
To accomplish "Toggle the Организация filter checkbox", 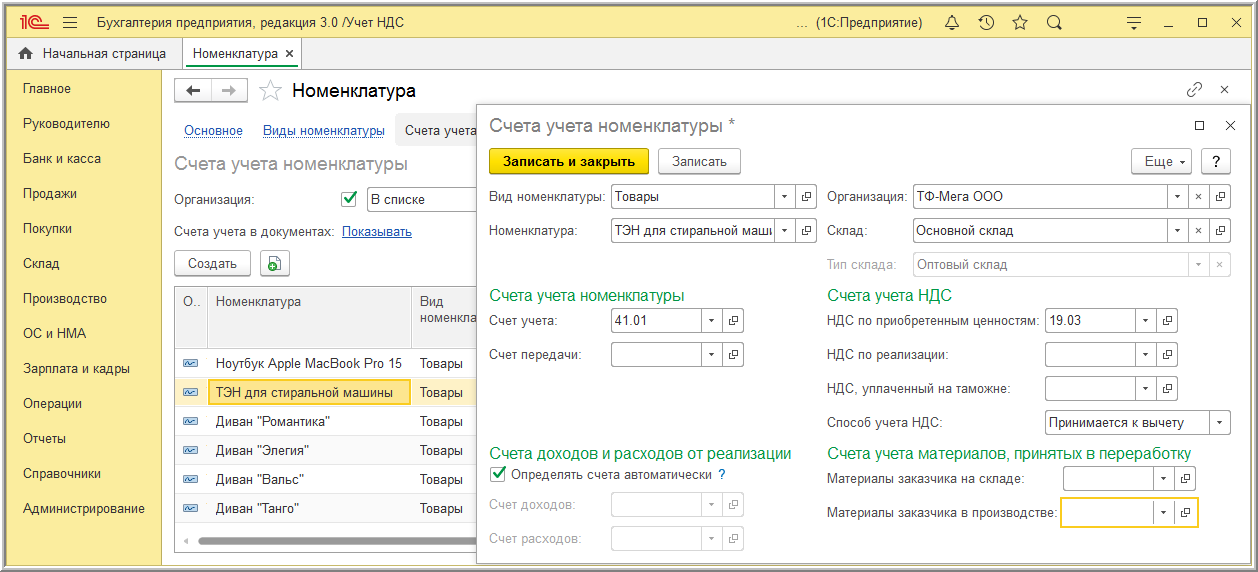I will pyautogui.click(x=349, y=199).
